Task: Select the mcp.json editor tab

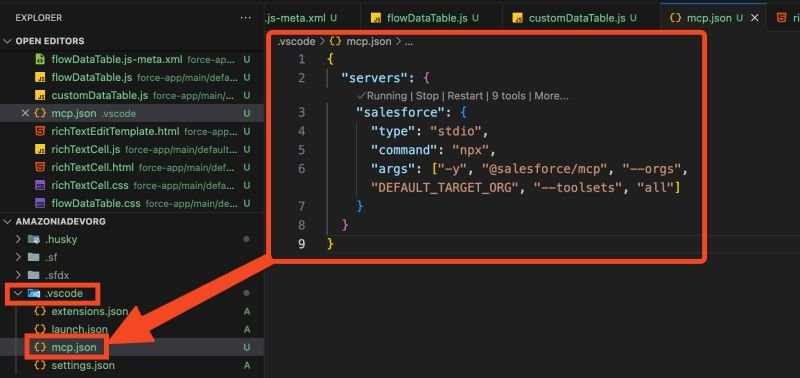Action: click(713, 18)
